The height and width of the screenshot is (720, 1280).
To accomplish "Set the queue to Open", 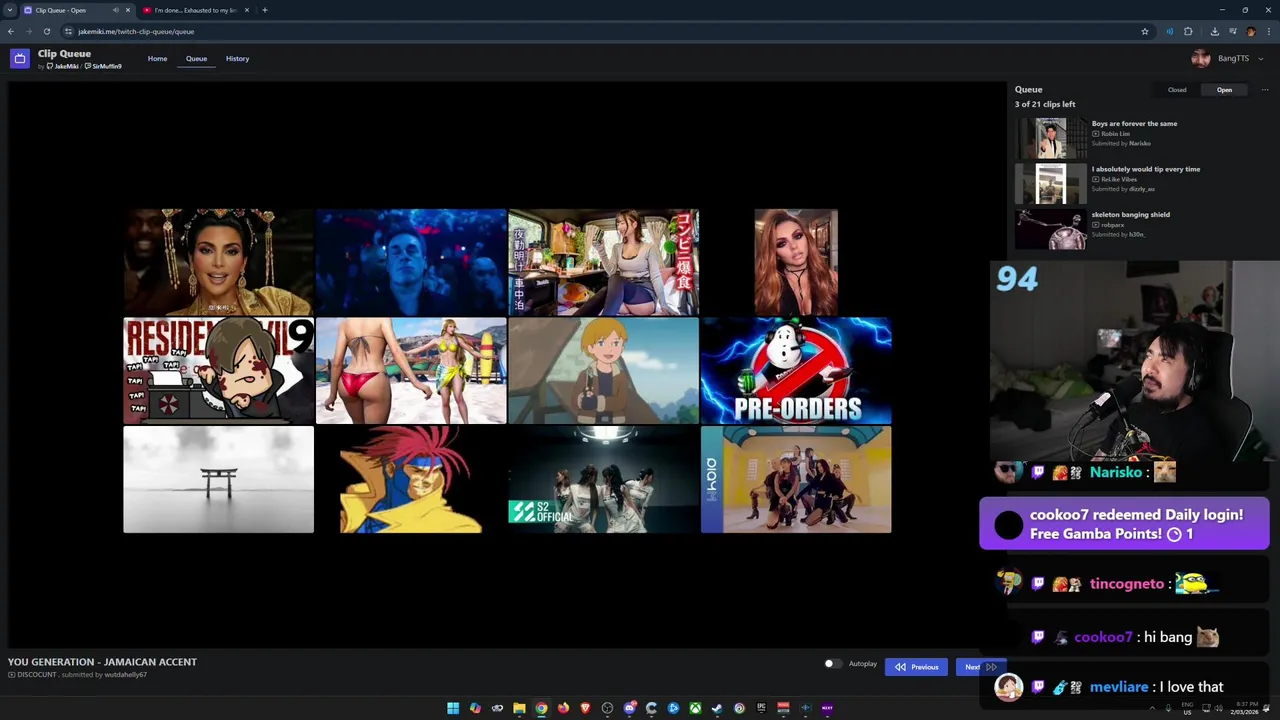I will 1224,90.
